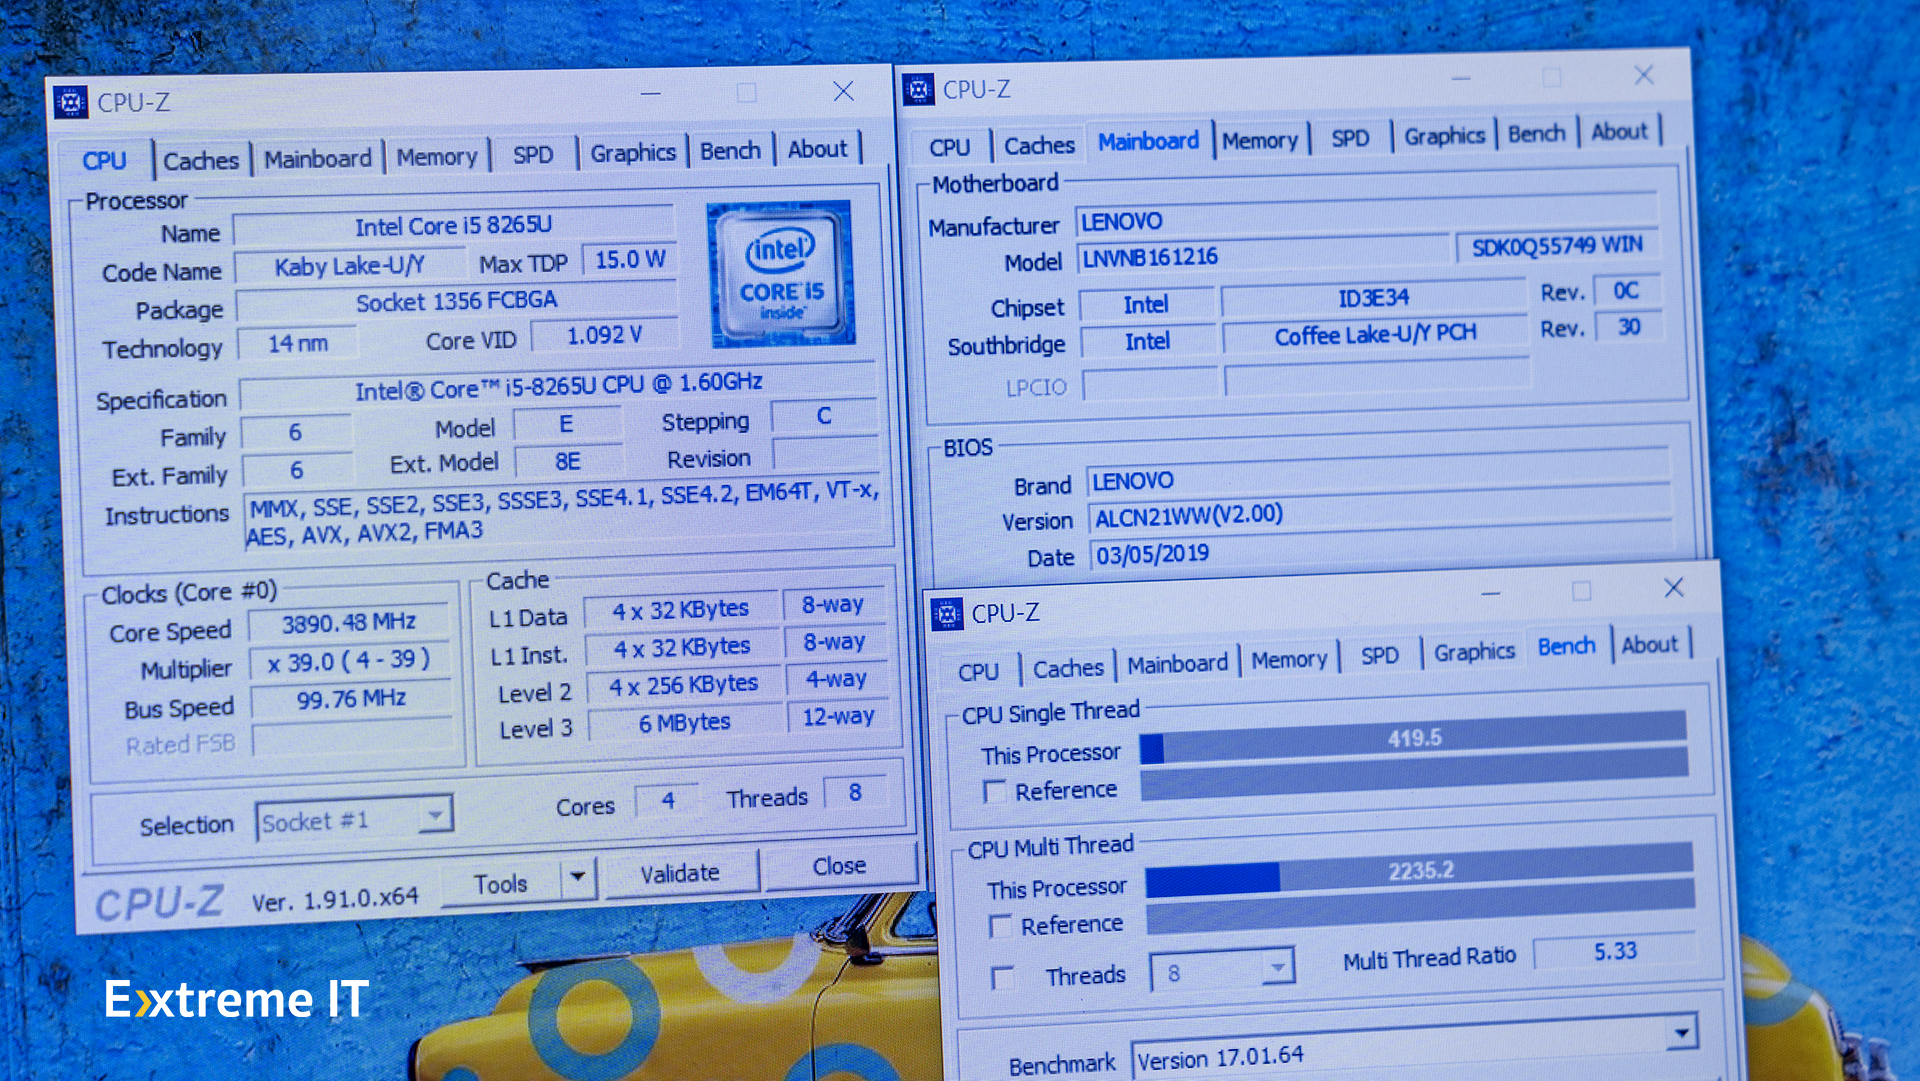The height and width of the screenshot is (1081, 1920).
Task: Click single thread score bar showing 419.5
Action: pyautogui.click(x=1413, y=738)
